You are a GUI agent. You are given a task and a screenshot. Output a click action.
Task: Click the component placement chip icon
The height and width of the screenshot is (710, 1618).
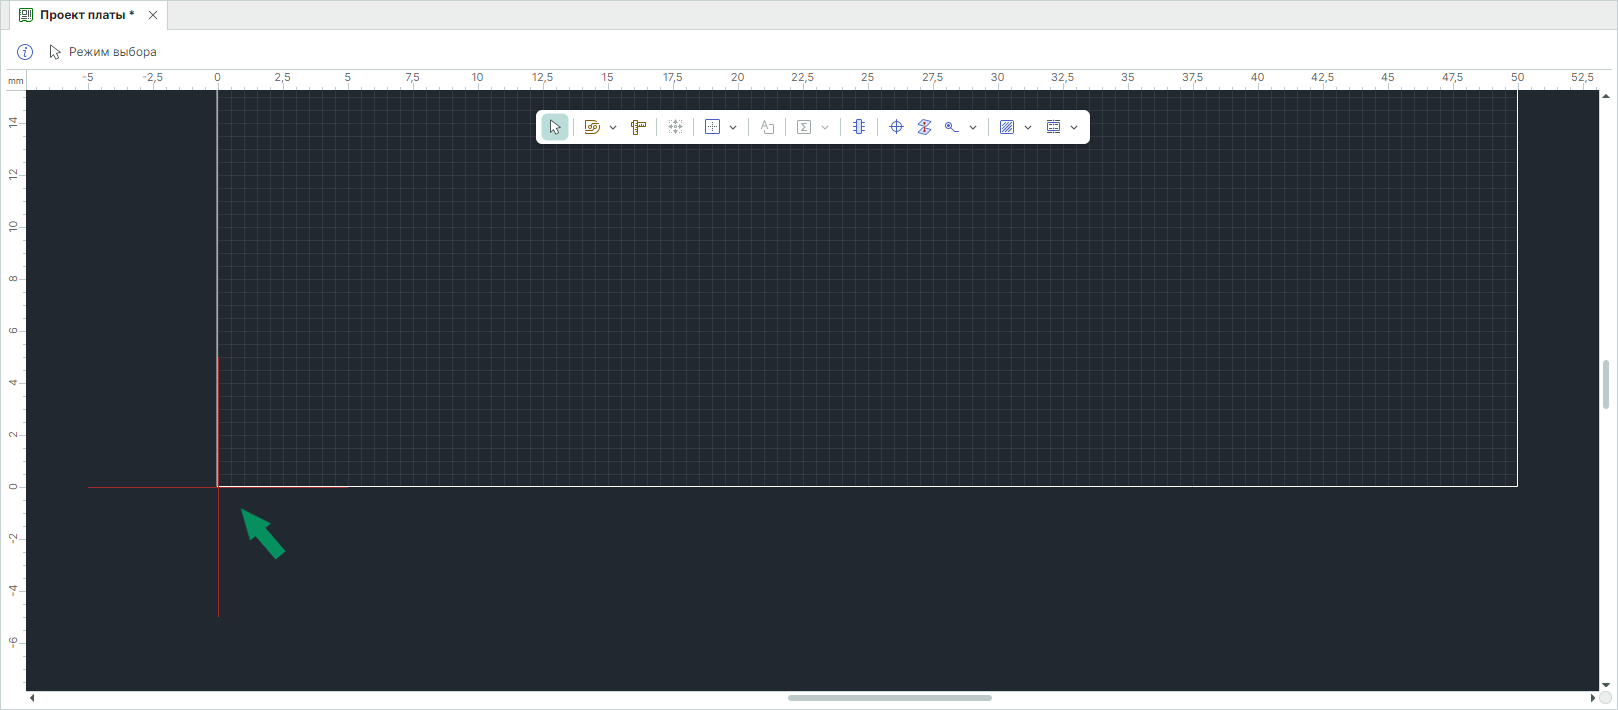coord(858,127)
